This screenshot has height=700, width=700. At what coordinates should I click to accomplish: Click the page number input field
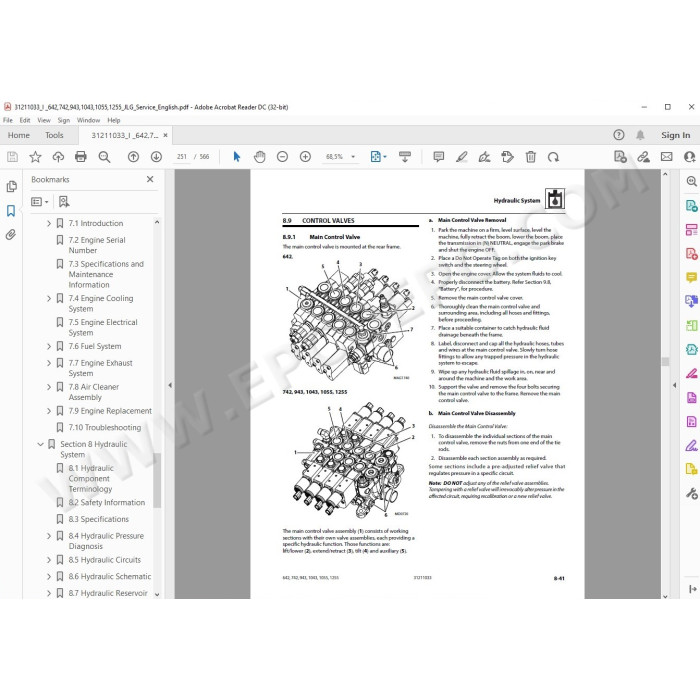point(182,157)
